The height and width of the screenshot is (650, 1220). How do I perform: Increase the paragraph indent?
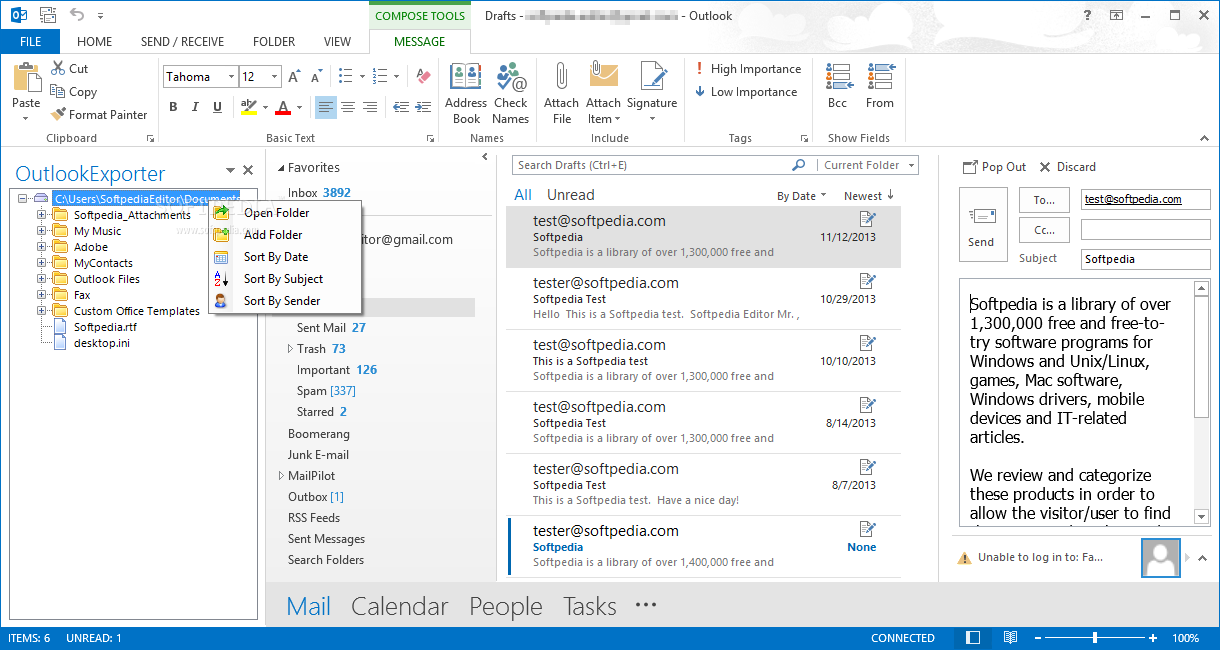[x=424, y=107]
